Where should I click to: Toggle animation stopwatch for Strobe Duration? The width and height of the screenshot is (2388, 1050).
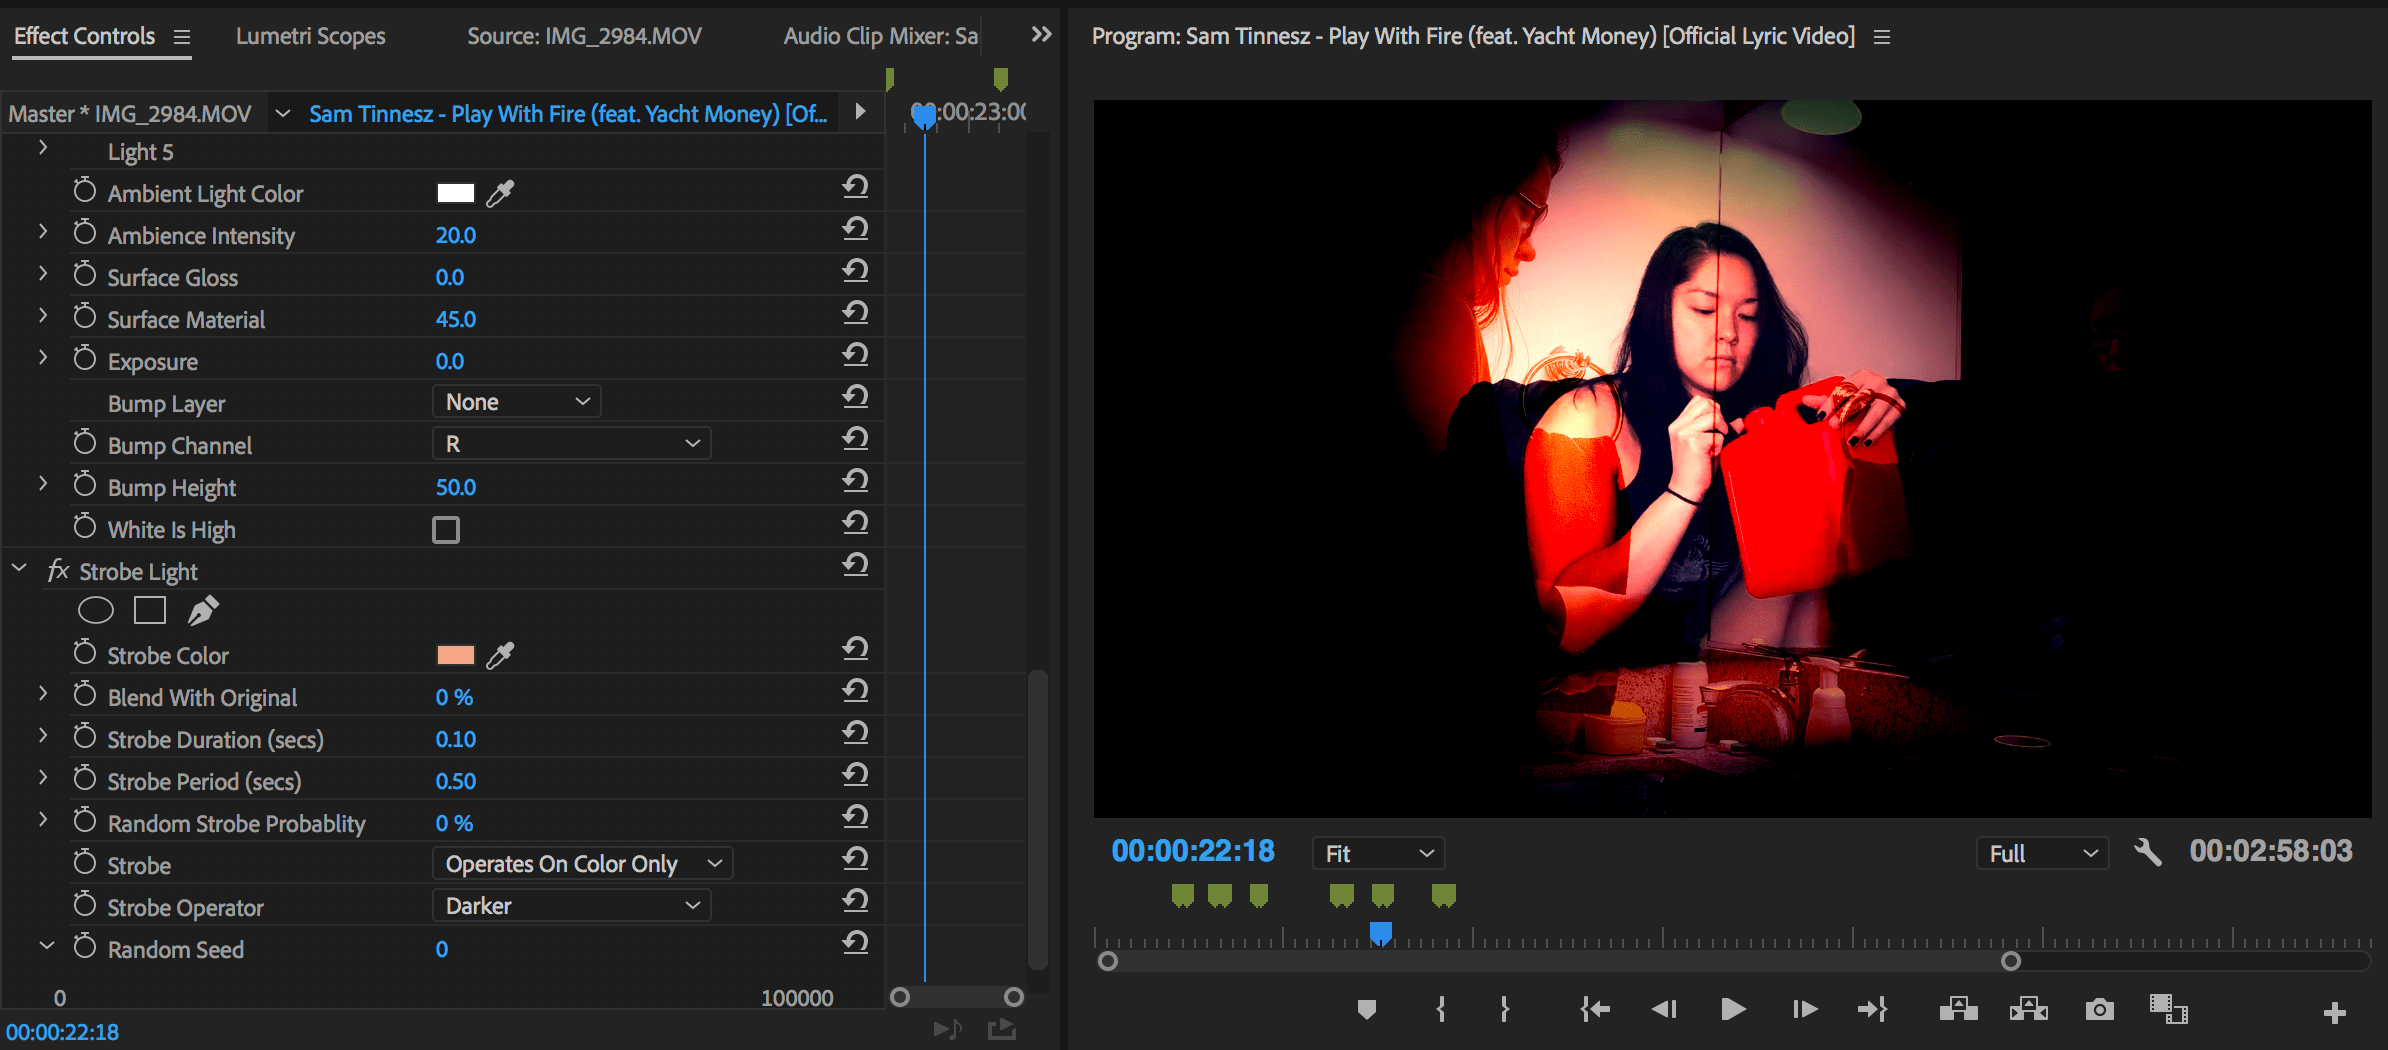point(85,737)
